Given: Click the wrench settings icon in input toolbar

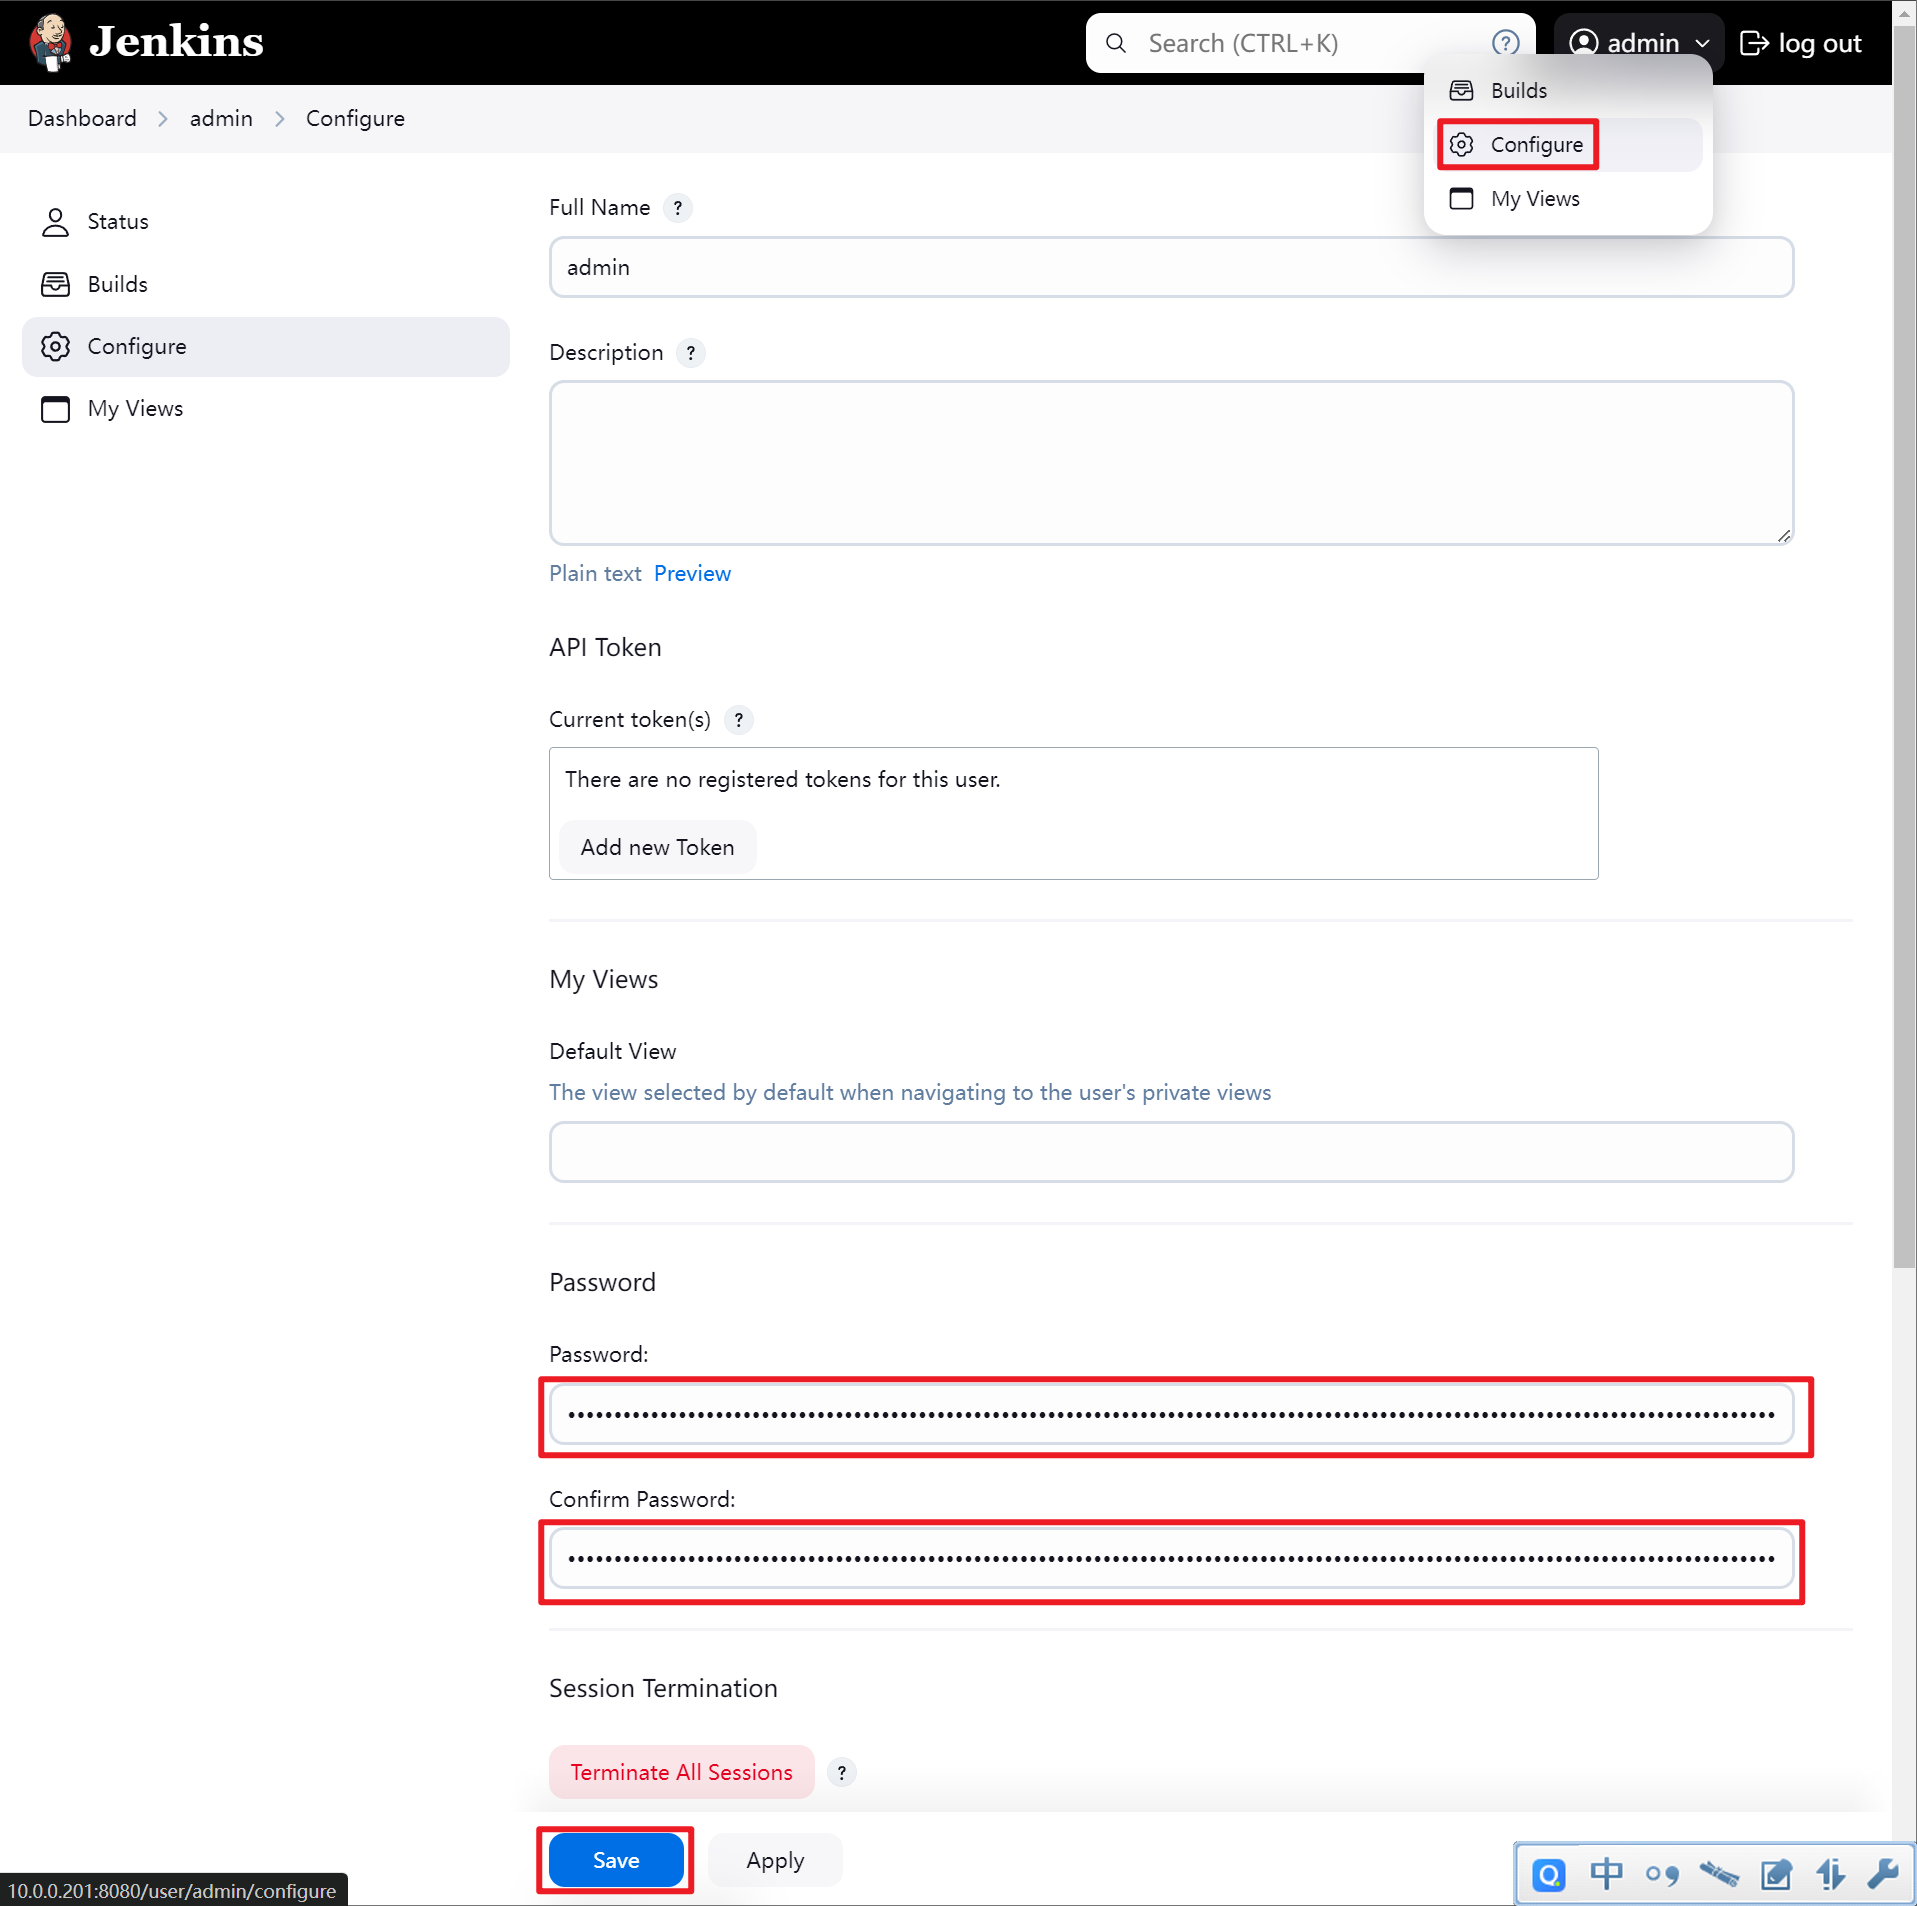Looking at the screenshot, I should pos(1882,1874).
